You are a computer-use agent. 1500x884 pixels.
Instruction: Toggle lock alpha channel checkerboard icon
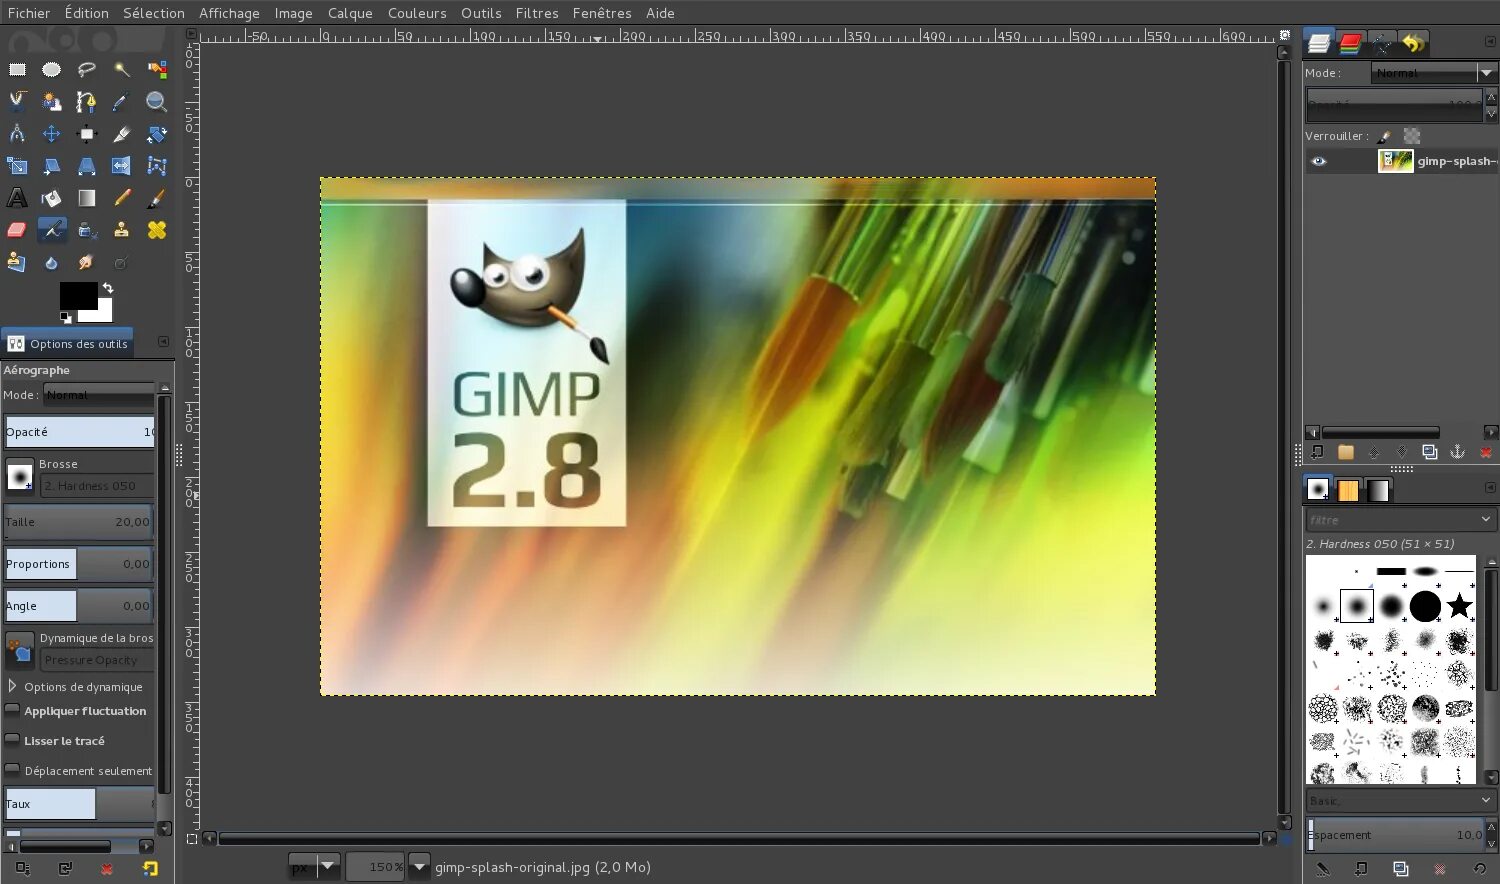point(1412,136)
